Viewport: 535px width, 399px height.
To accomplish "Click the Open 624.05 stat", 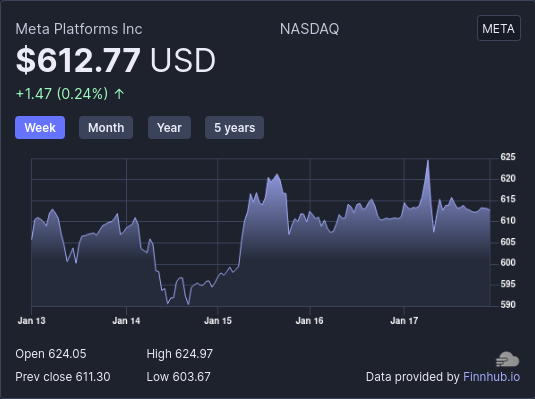I will point(51,354).
